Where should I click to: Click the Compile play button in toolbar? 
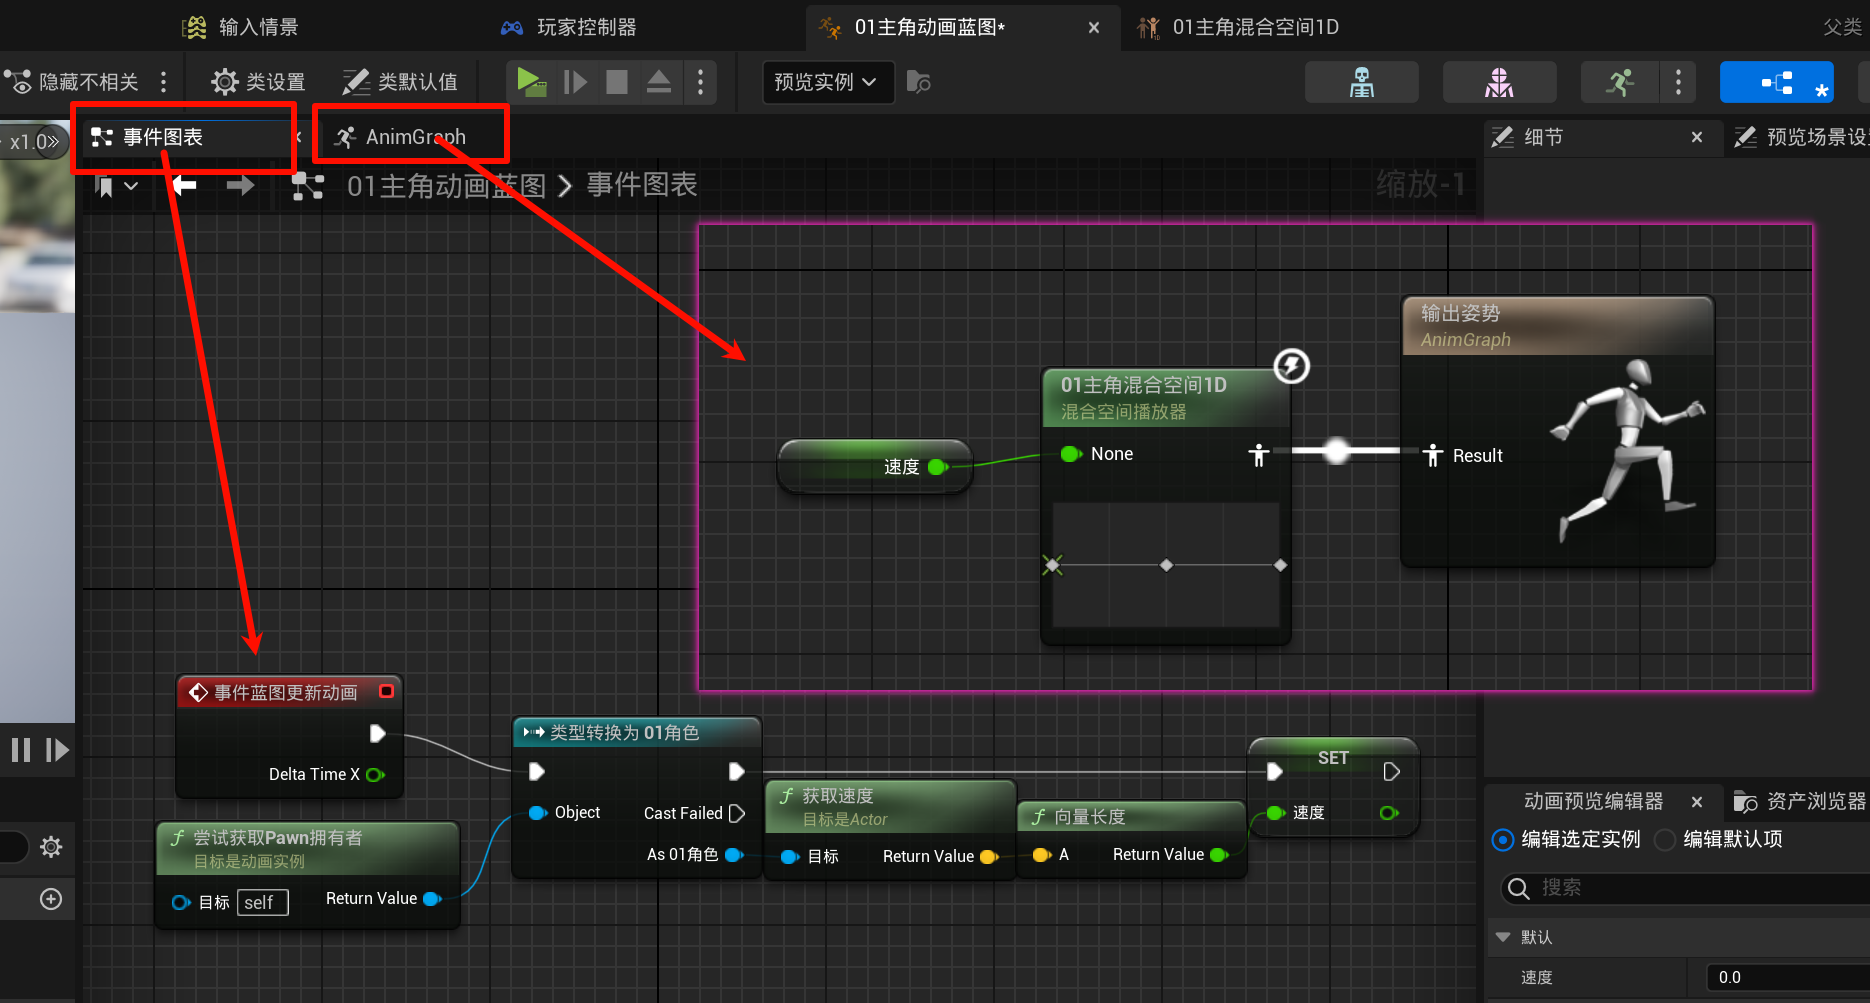click(530, 81)
